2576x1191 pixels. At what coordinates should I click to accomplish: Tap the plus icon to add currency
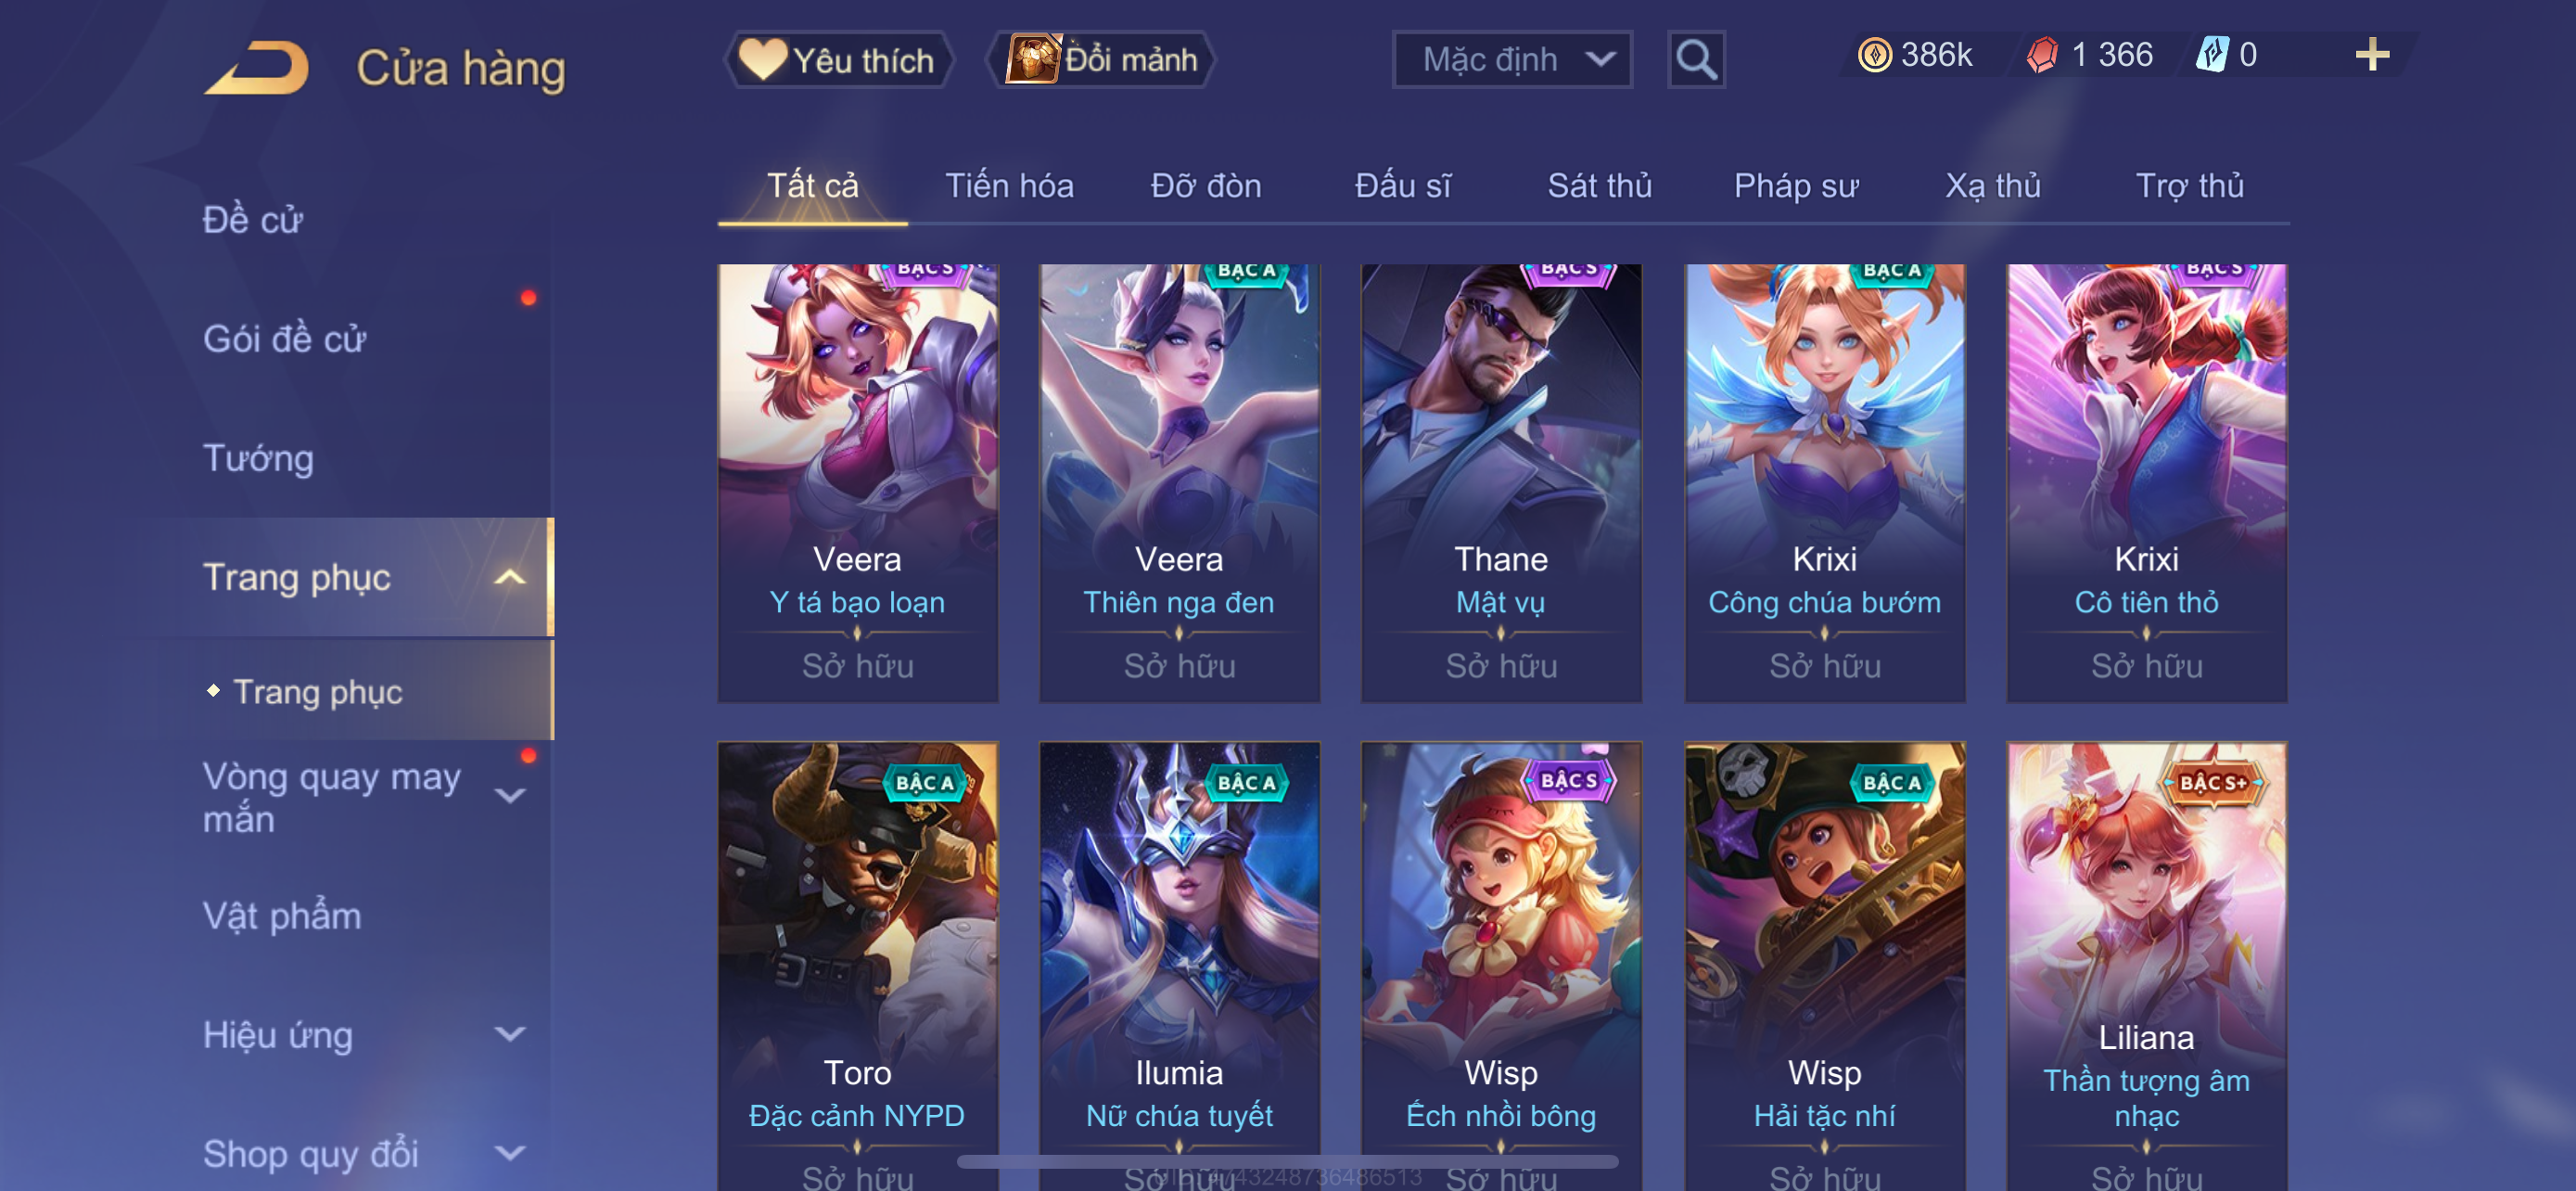pos(2372,54)
